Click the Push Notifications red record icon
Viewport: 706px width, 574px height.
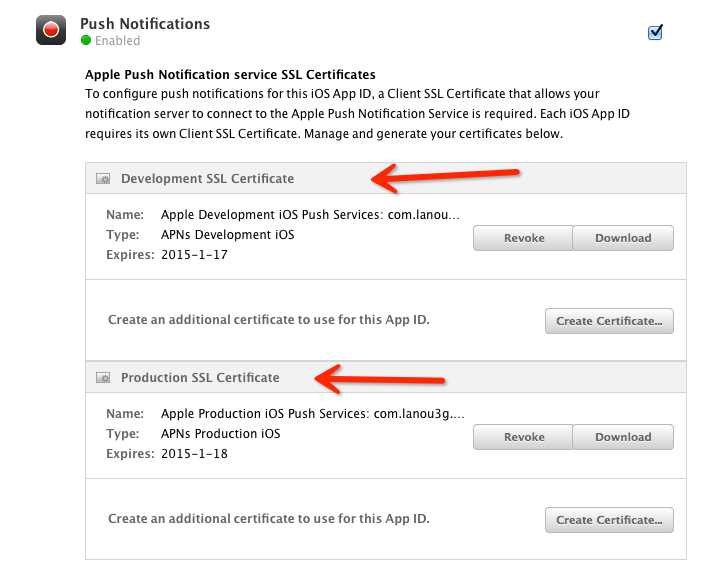pos(51,30)
